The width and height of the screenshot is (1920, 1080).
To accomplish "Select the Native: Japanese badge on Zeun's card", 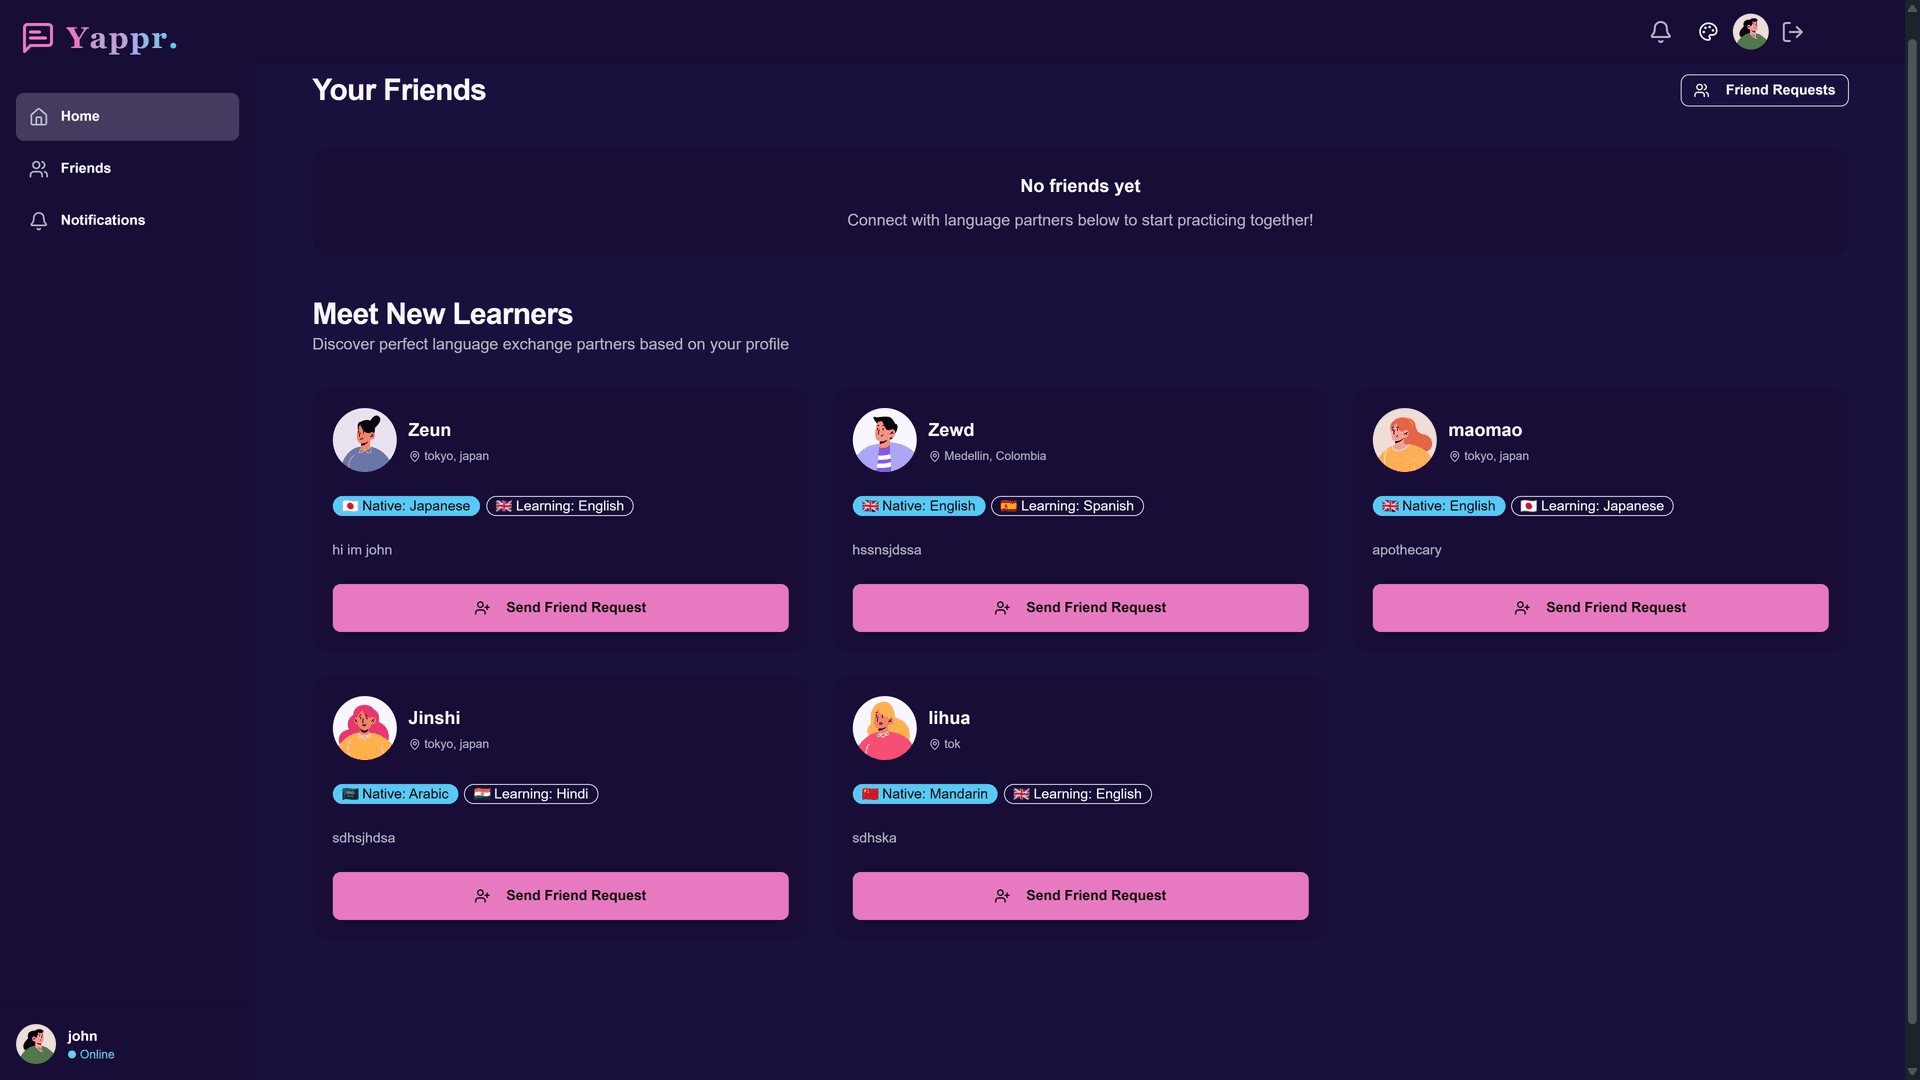I will [406, 506].
